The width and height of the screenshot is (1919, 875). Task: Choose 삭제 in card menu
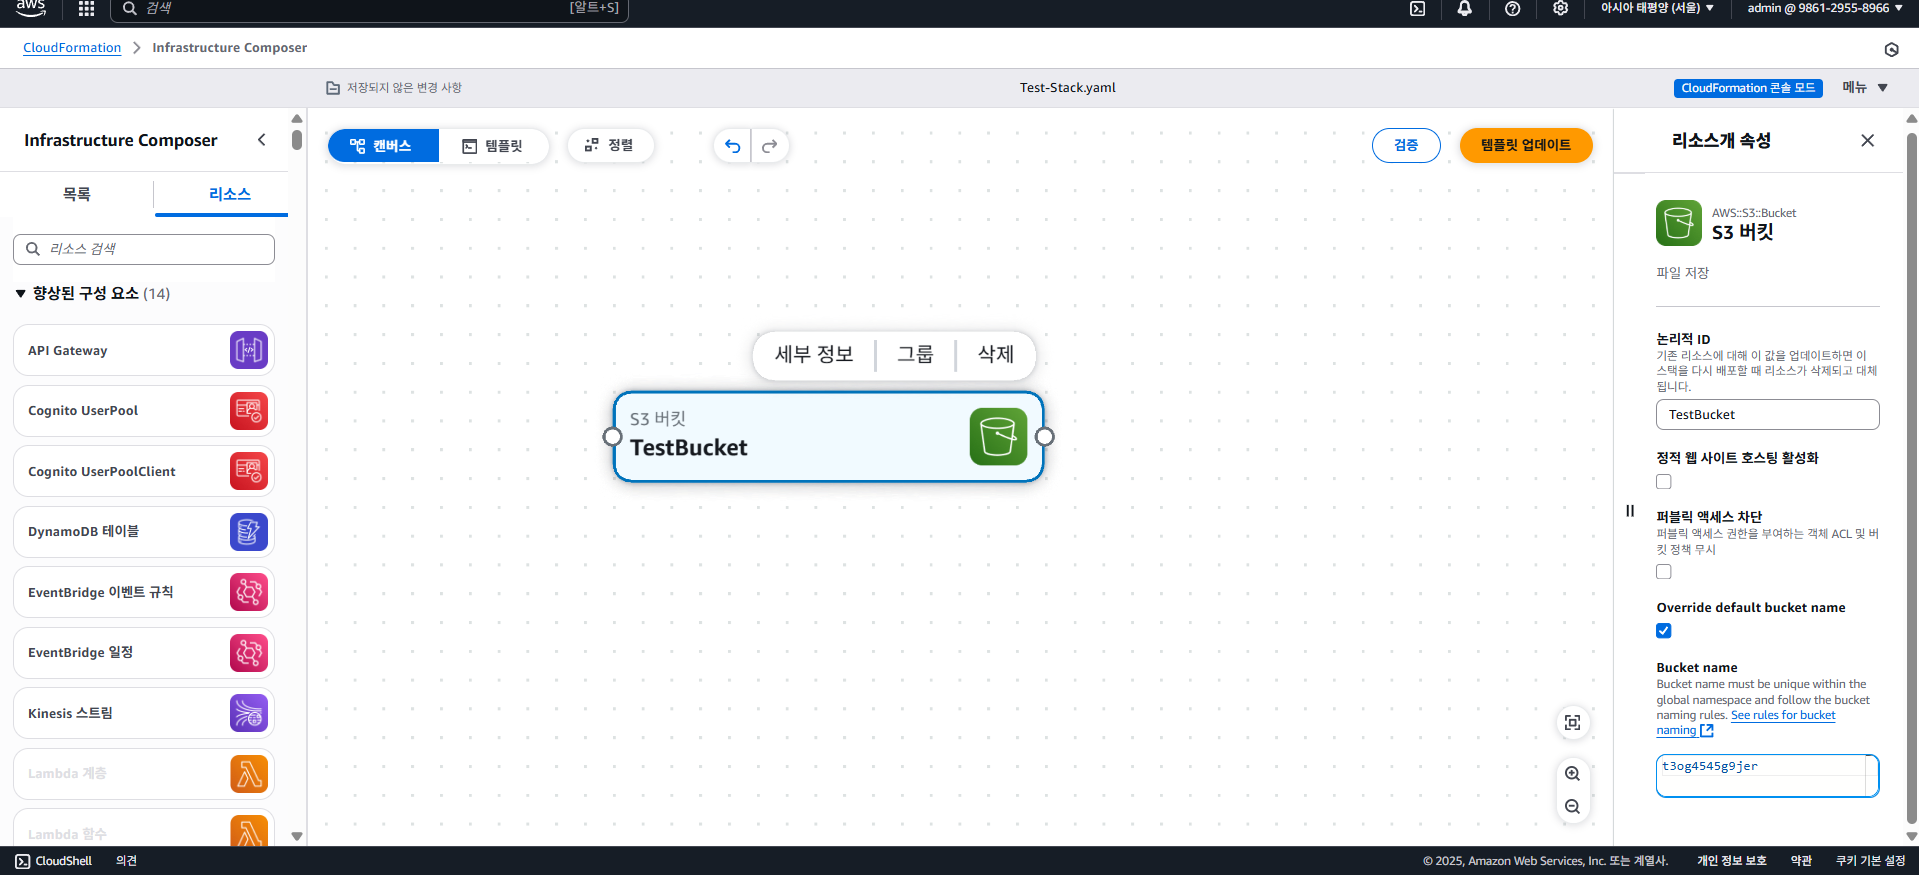click(x=996, y=355)
